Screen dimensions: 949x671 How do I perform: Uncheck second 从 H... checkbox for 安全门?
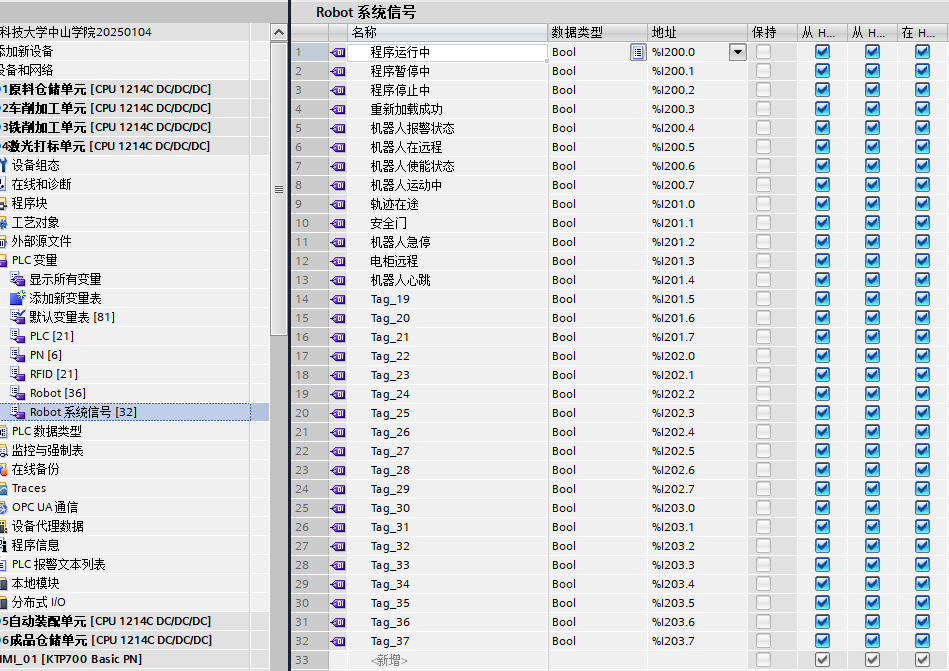(x=872, y=223)
